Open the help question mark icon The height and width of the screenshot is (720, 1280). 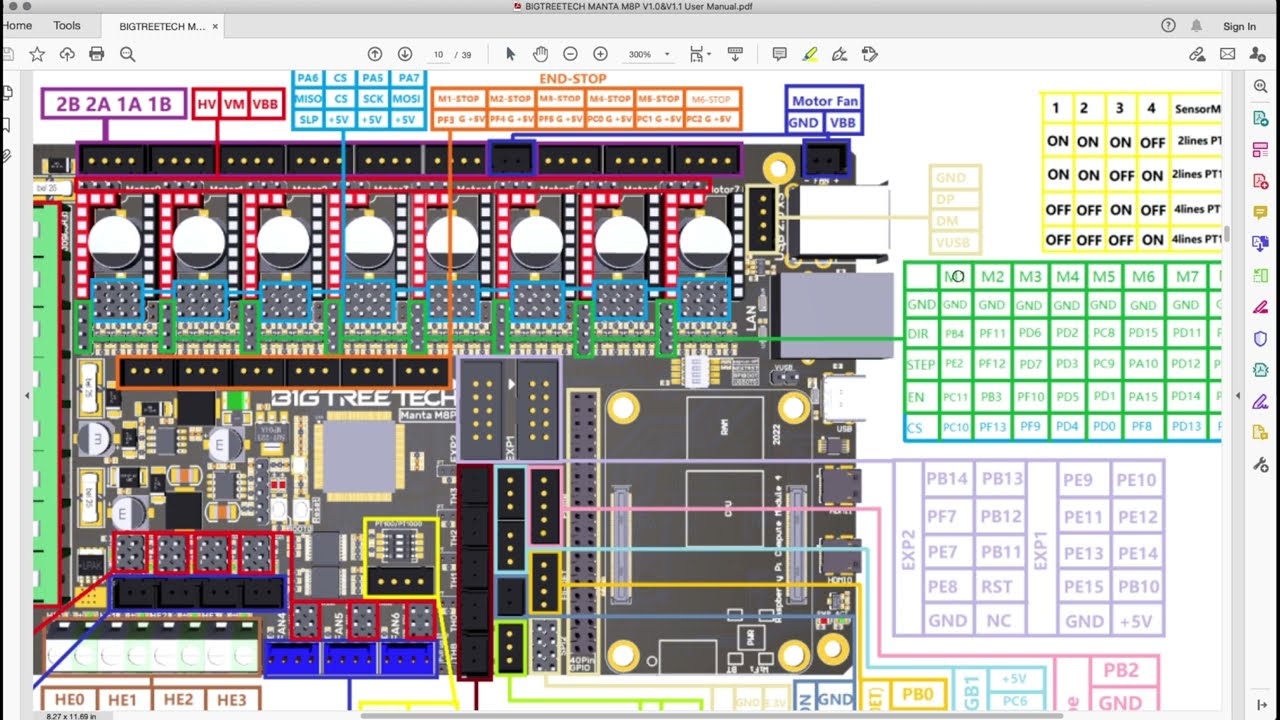pyautogui.click(x=1168, y=26)
